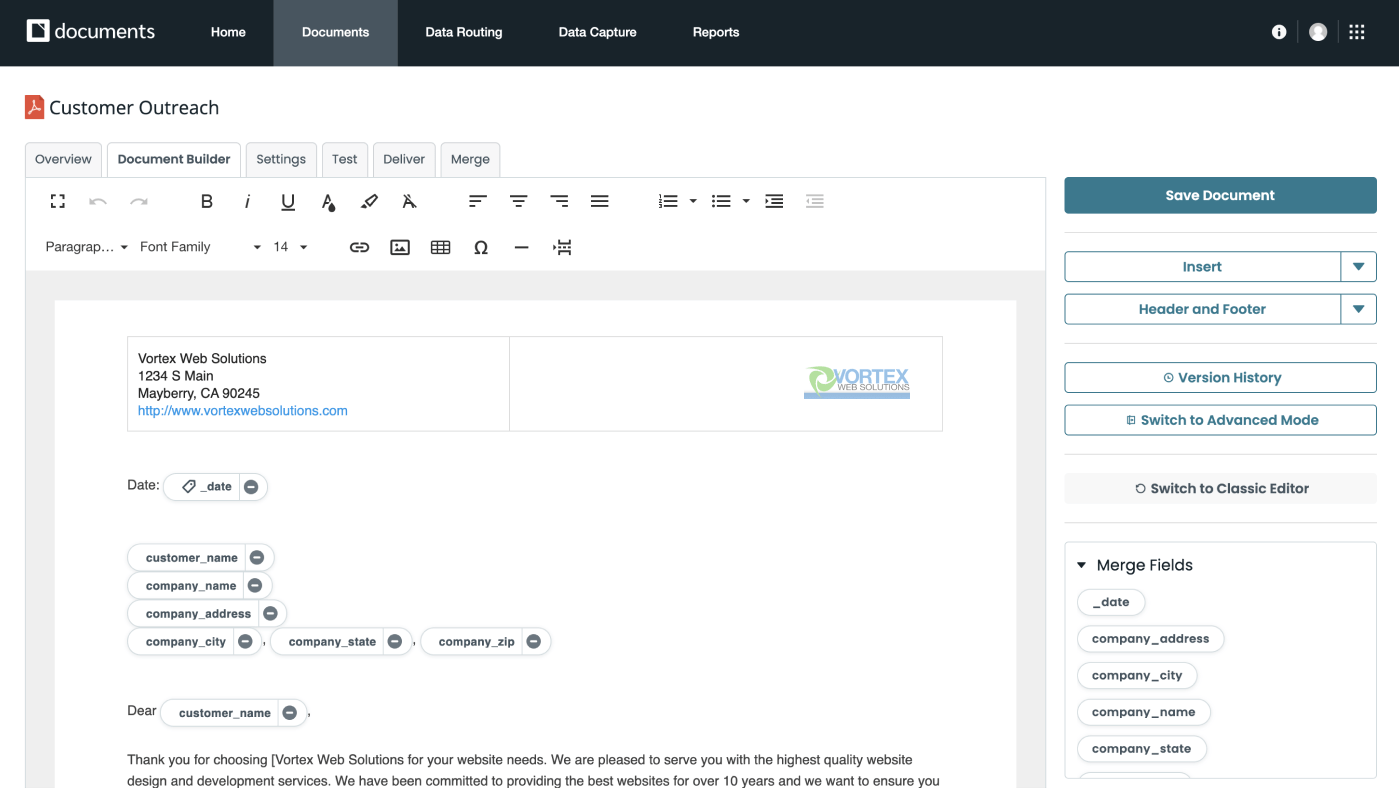
Task: Apply italic formatting
Action: (x=247, y=201)
